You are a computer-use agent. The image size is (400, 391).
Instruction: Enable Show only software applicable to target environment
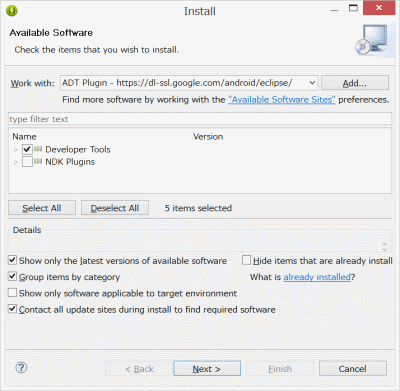click(x=12, y=293)
